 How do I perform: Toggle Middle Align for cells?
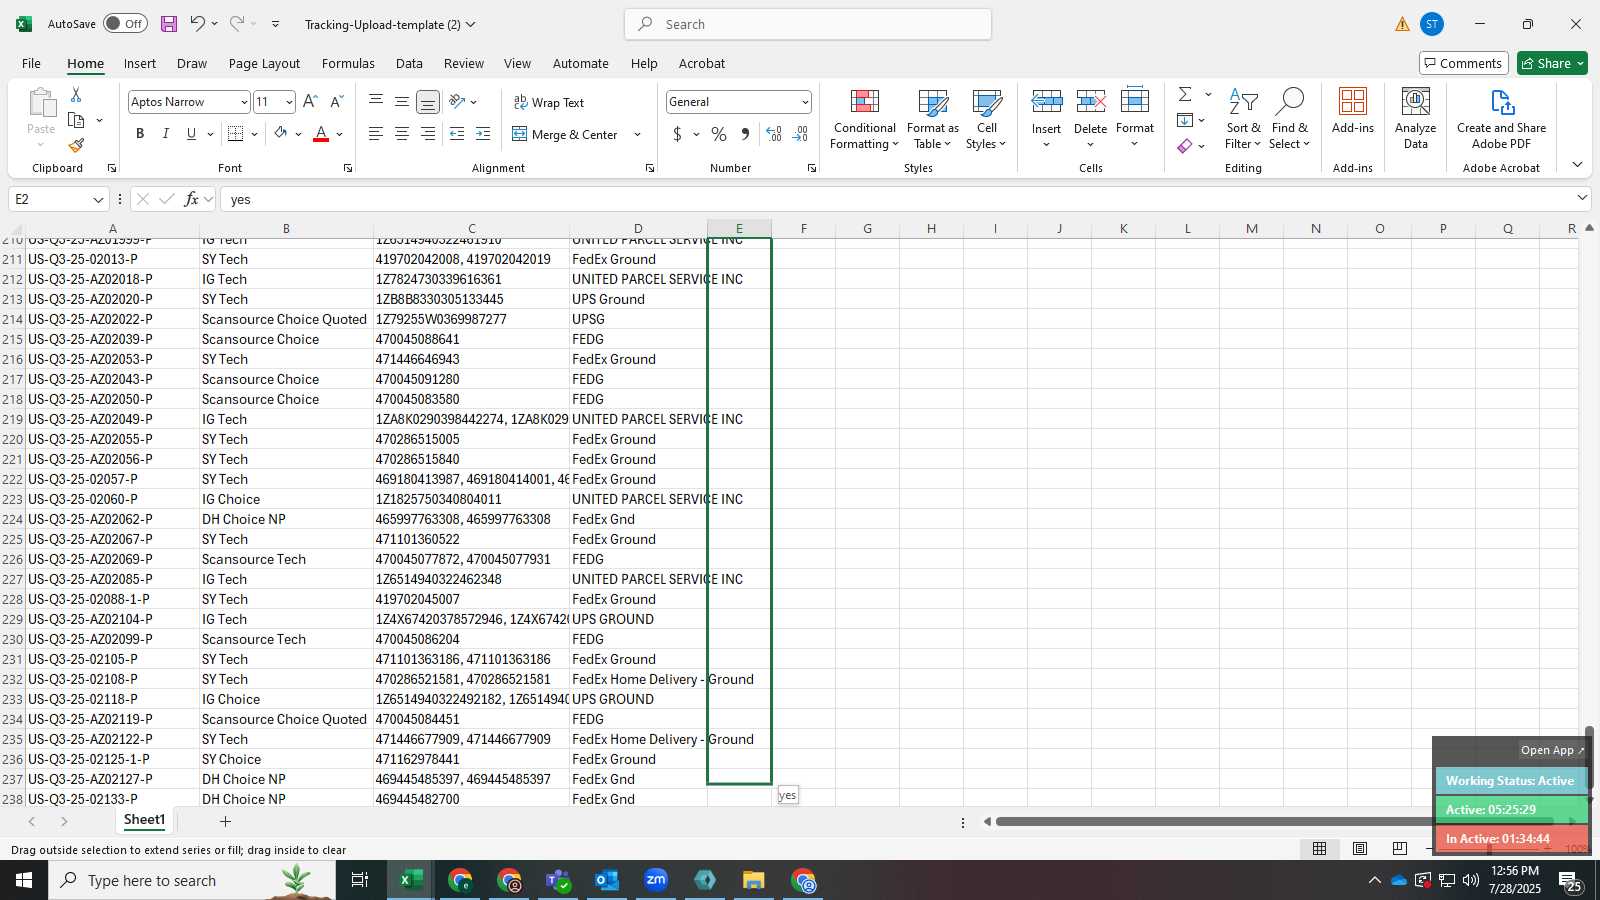click(x=402, y=102)
